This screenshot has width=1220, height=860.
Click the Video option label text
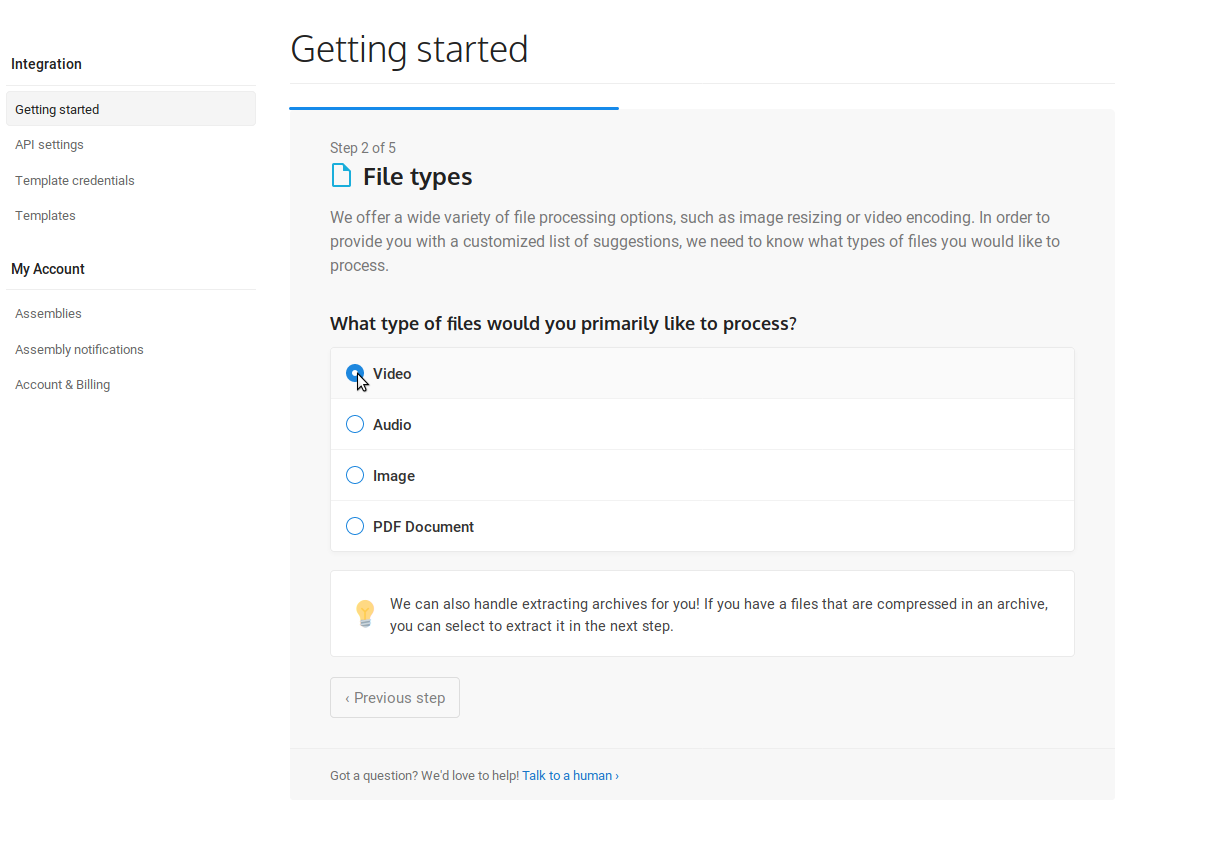[392, 374]
